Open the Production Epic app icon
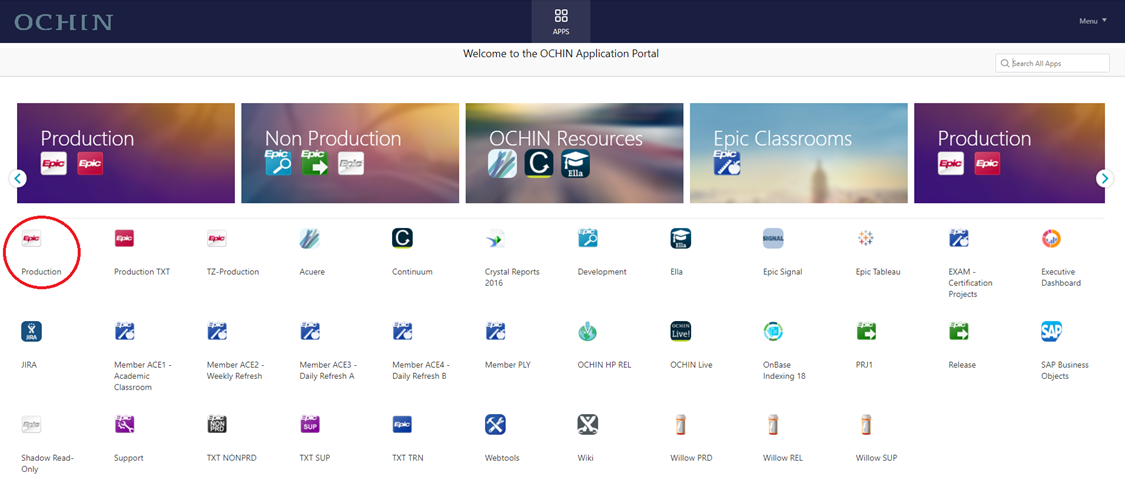1125x486 pixels. (x=32, y=239)
